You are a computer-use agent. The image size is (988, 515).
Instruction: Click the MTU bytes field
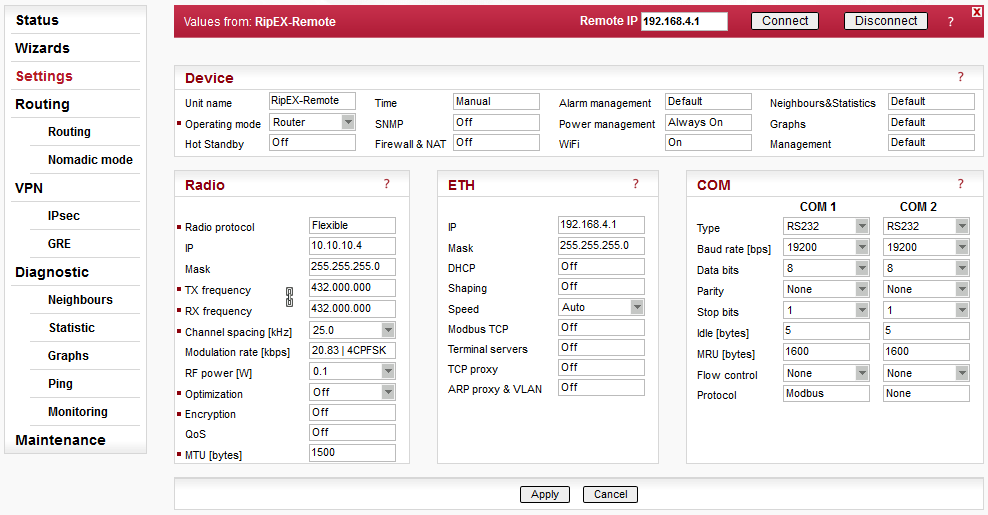click(352, 453)
